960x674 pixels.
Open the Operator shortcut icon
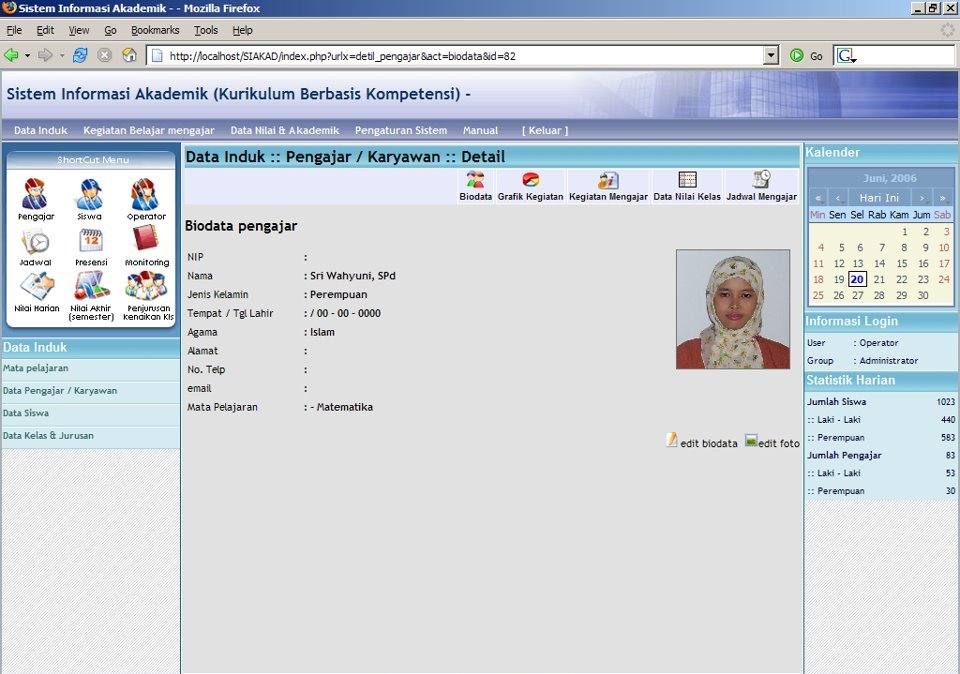pyautogui.click(x=143, y=194)
